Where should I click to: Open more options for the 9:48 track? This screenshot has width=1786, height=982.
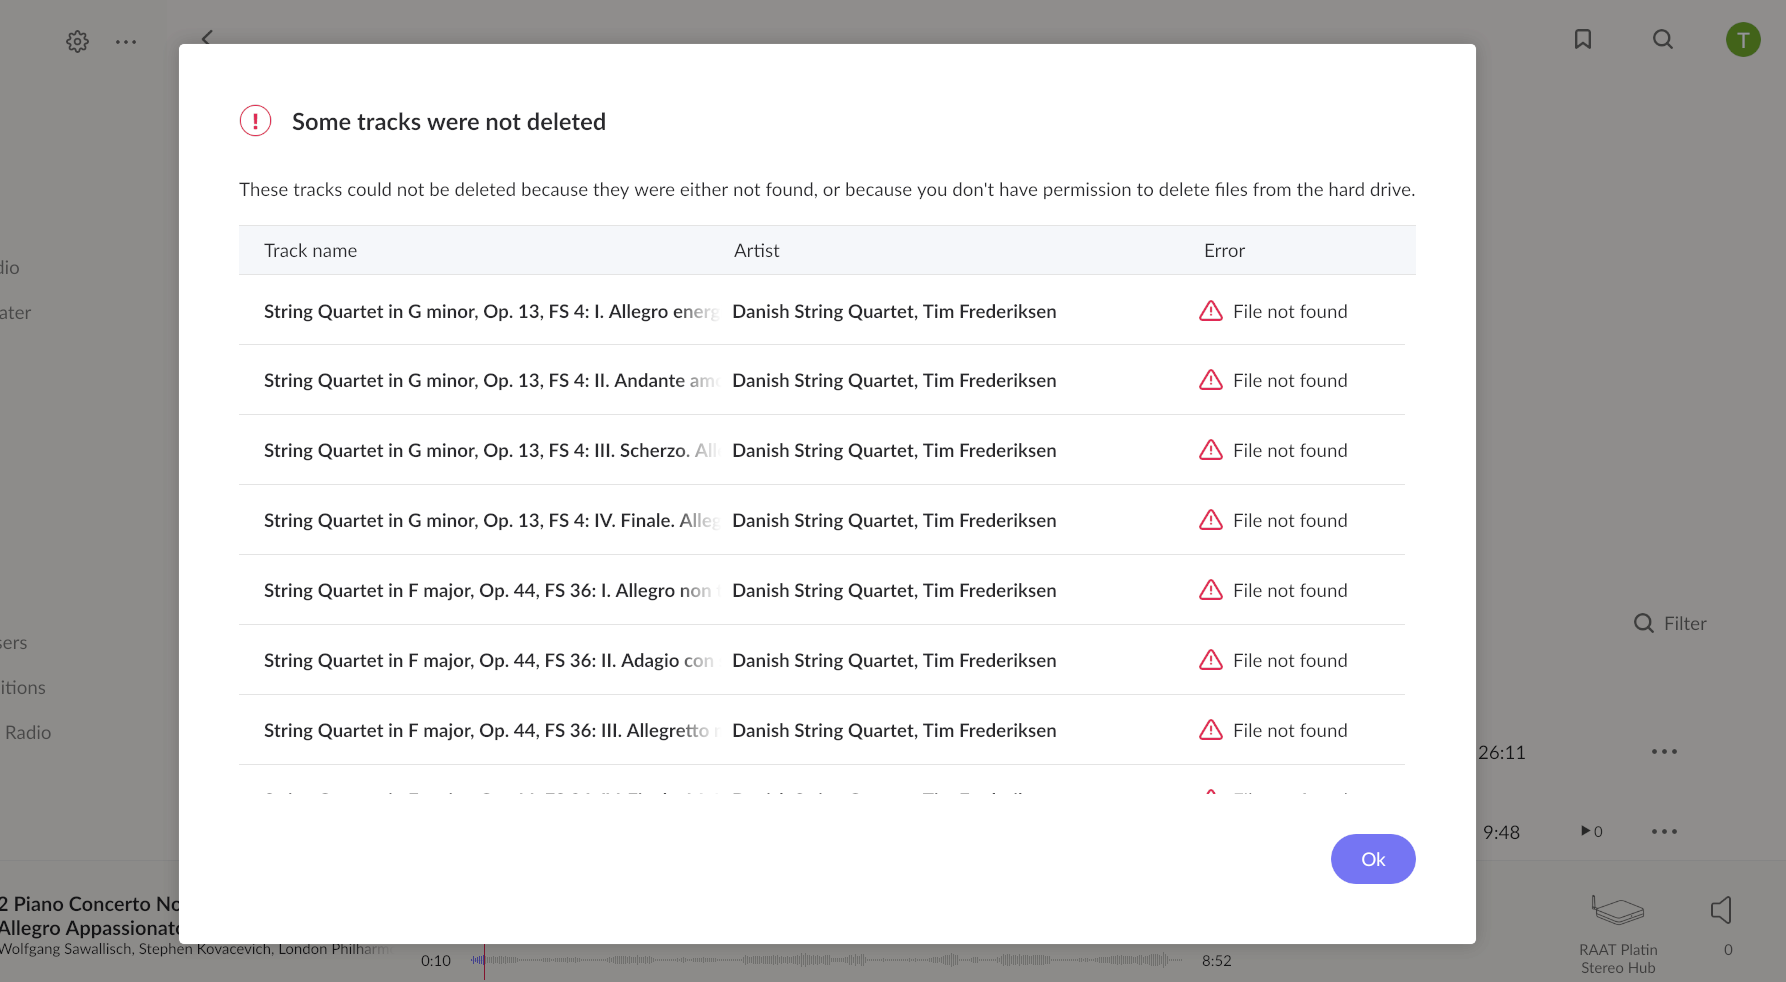[1664, 832]
